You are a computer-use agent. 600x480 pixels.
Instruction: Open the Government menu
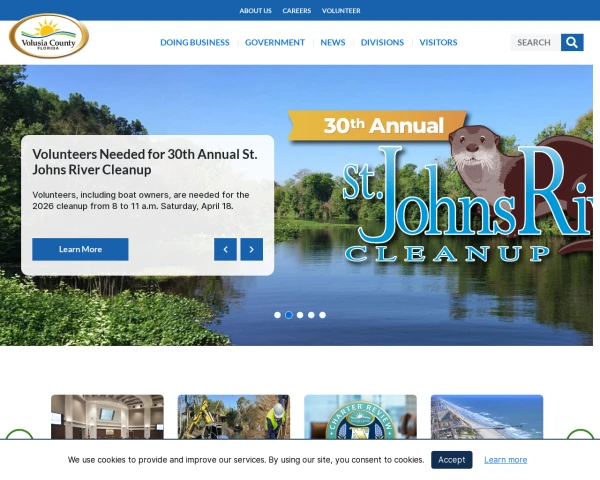(275, 42)
